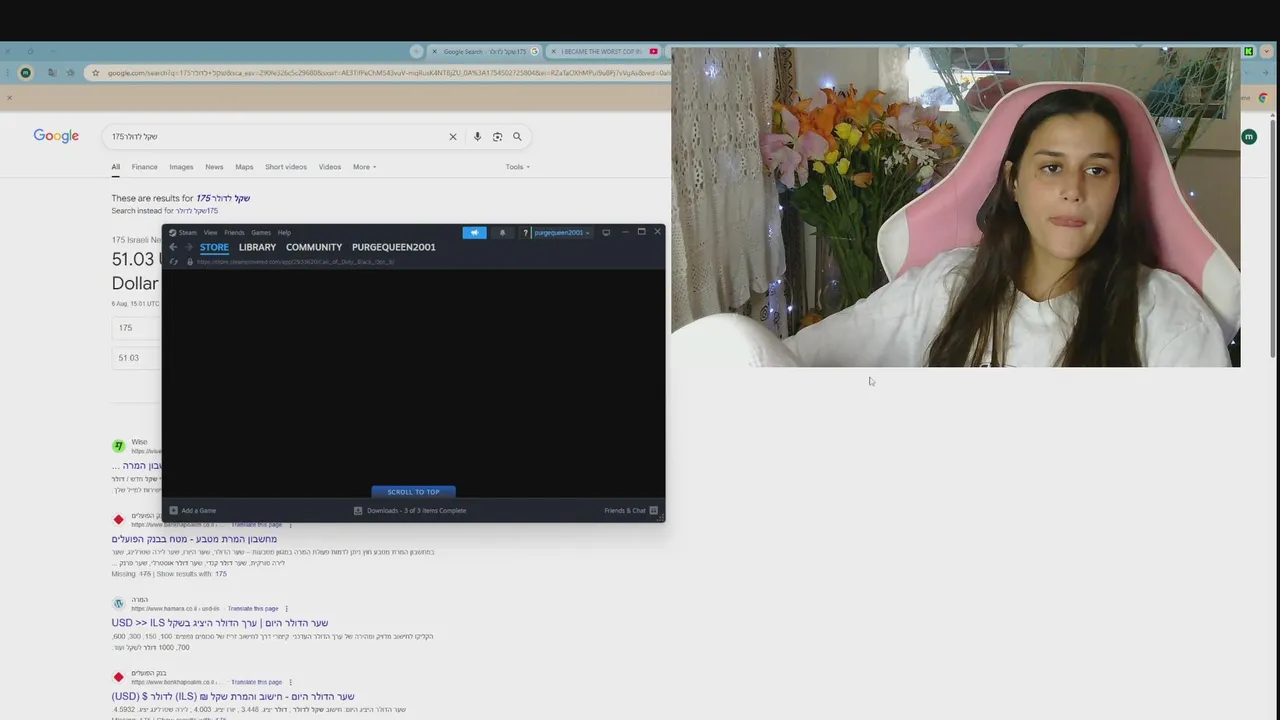Go back in Steam store navigation
This screenshot has height=720, width=1280.
173,247
